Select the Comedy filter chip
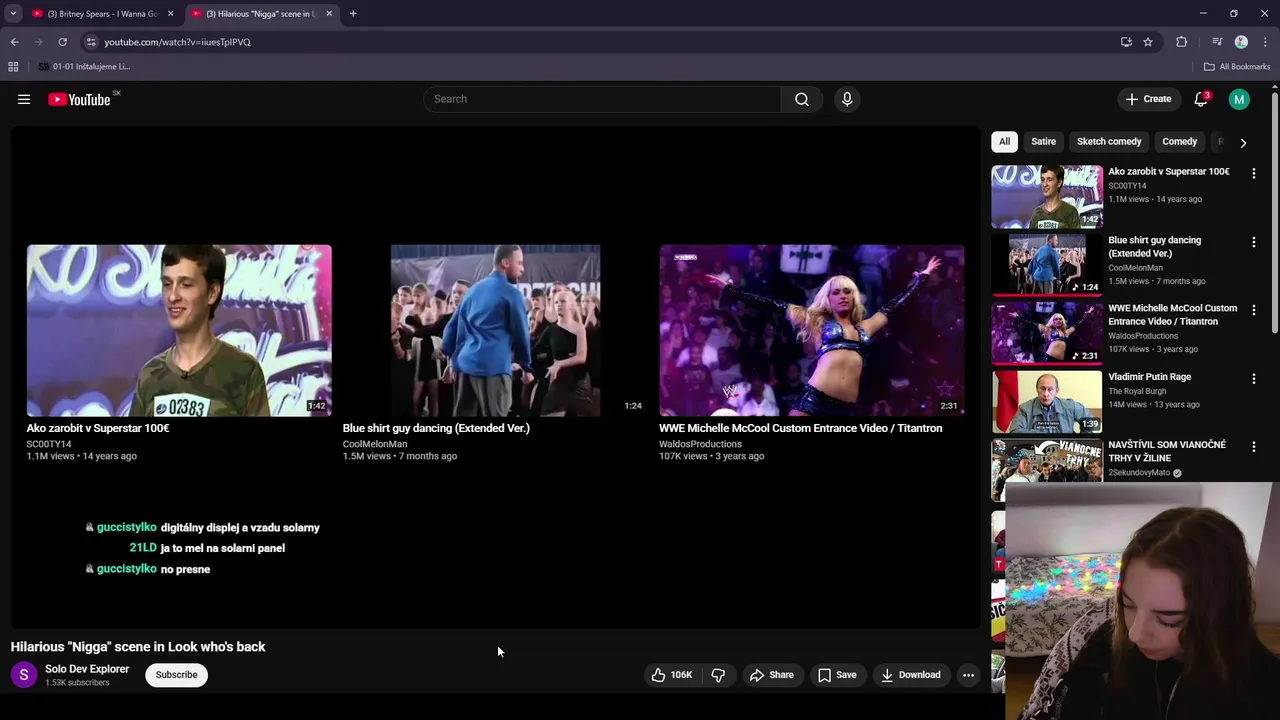The height and width of the screenshot is (720, 1280). point(1179,142)
